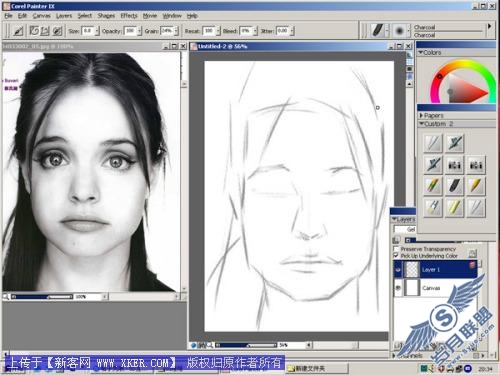
Task: Select the Layer 1 thumbnail
Action: pyautogui.click(x=412, y=269)
